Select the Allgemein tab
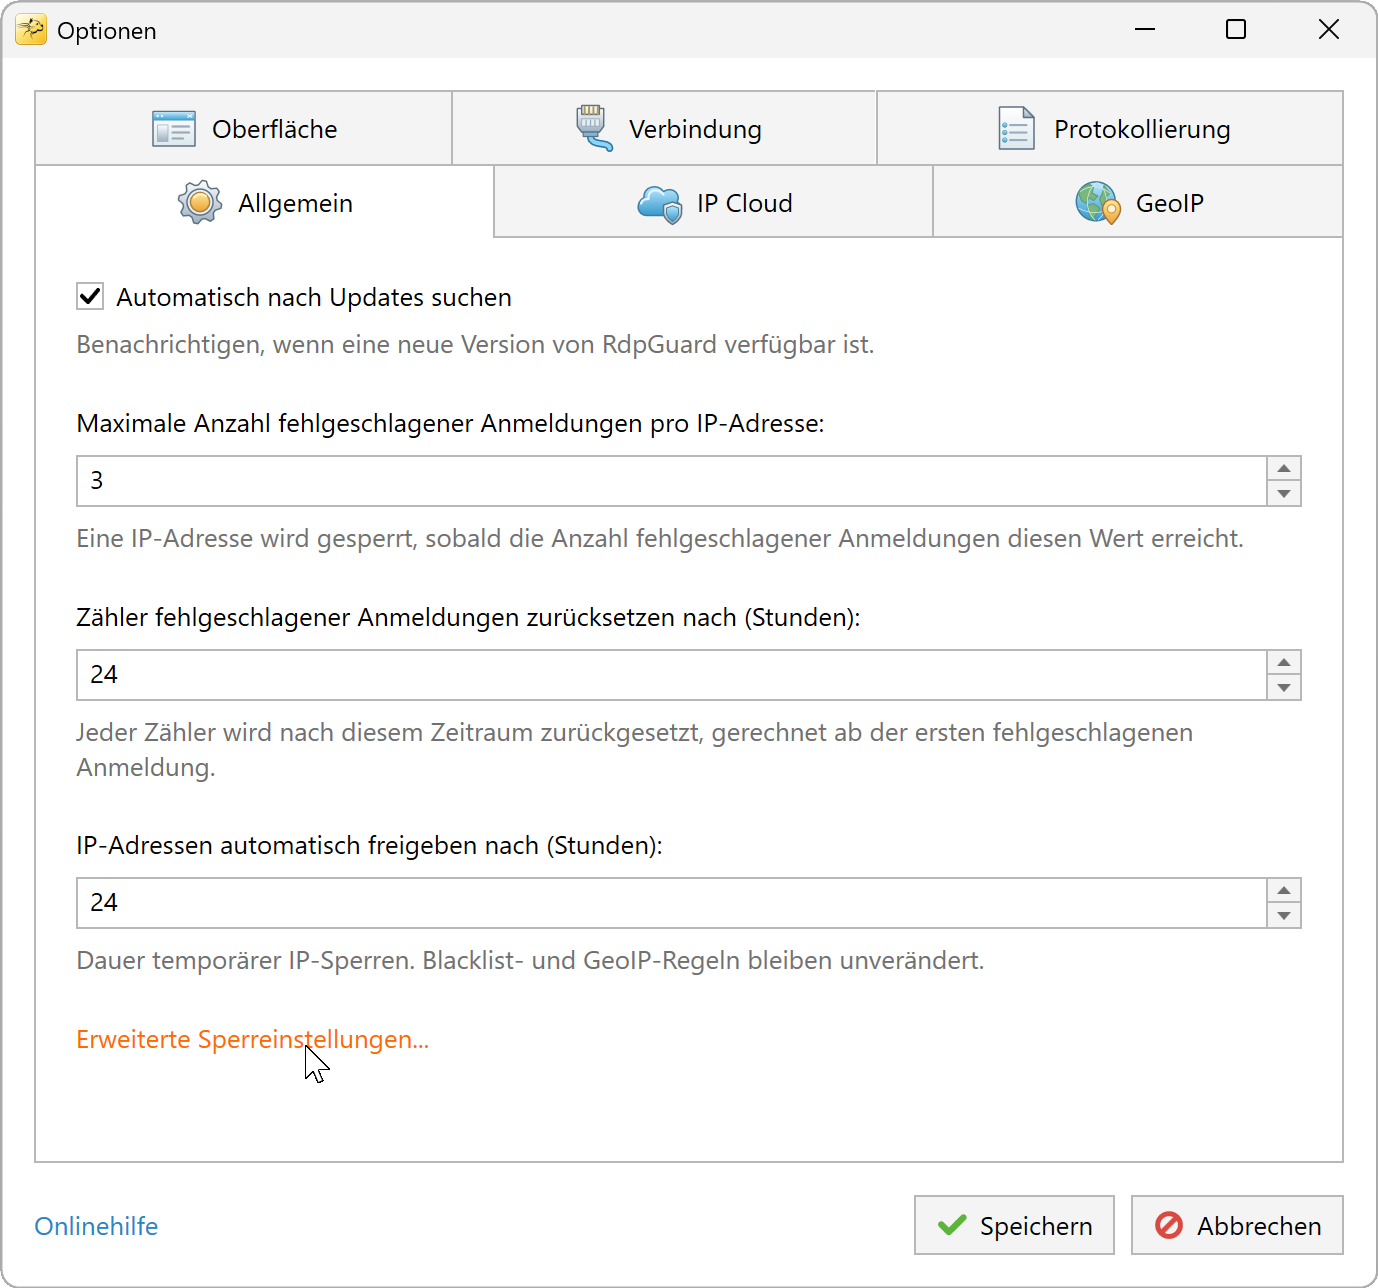Image resolution: width=1378 pixels, height=1288 pixels. [x=265, y=203]
